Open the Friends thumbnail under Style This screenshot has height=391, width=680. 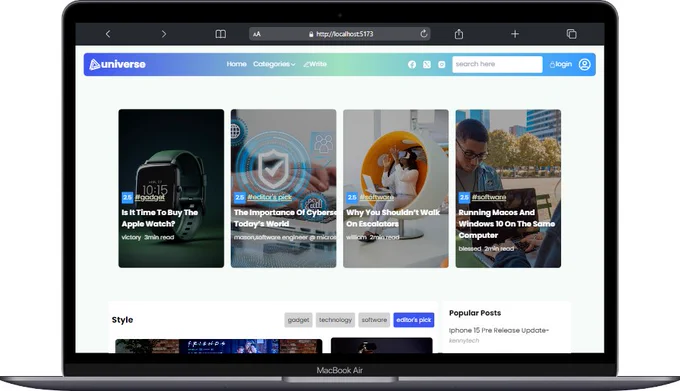pos(219,346)
